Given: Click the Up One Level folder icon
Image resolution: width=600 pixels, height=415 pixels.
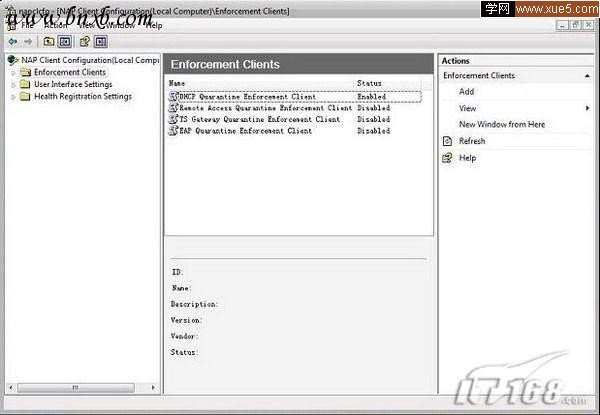Looking at the screenshot, I should 49,42.
